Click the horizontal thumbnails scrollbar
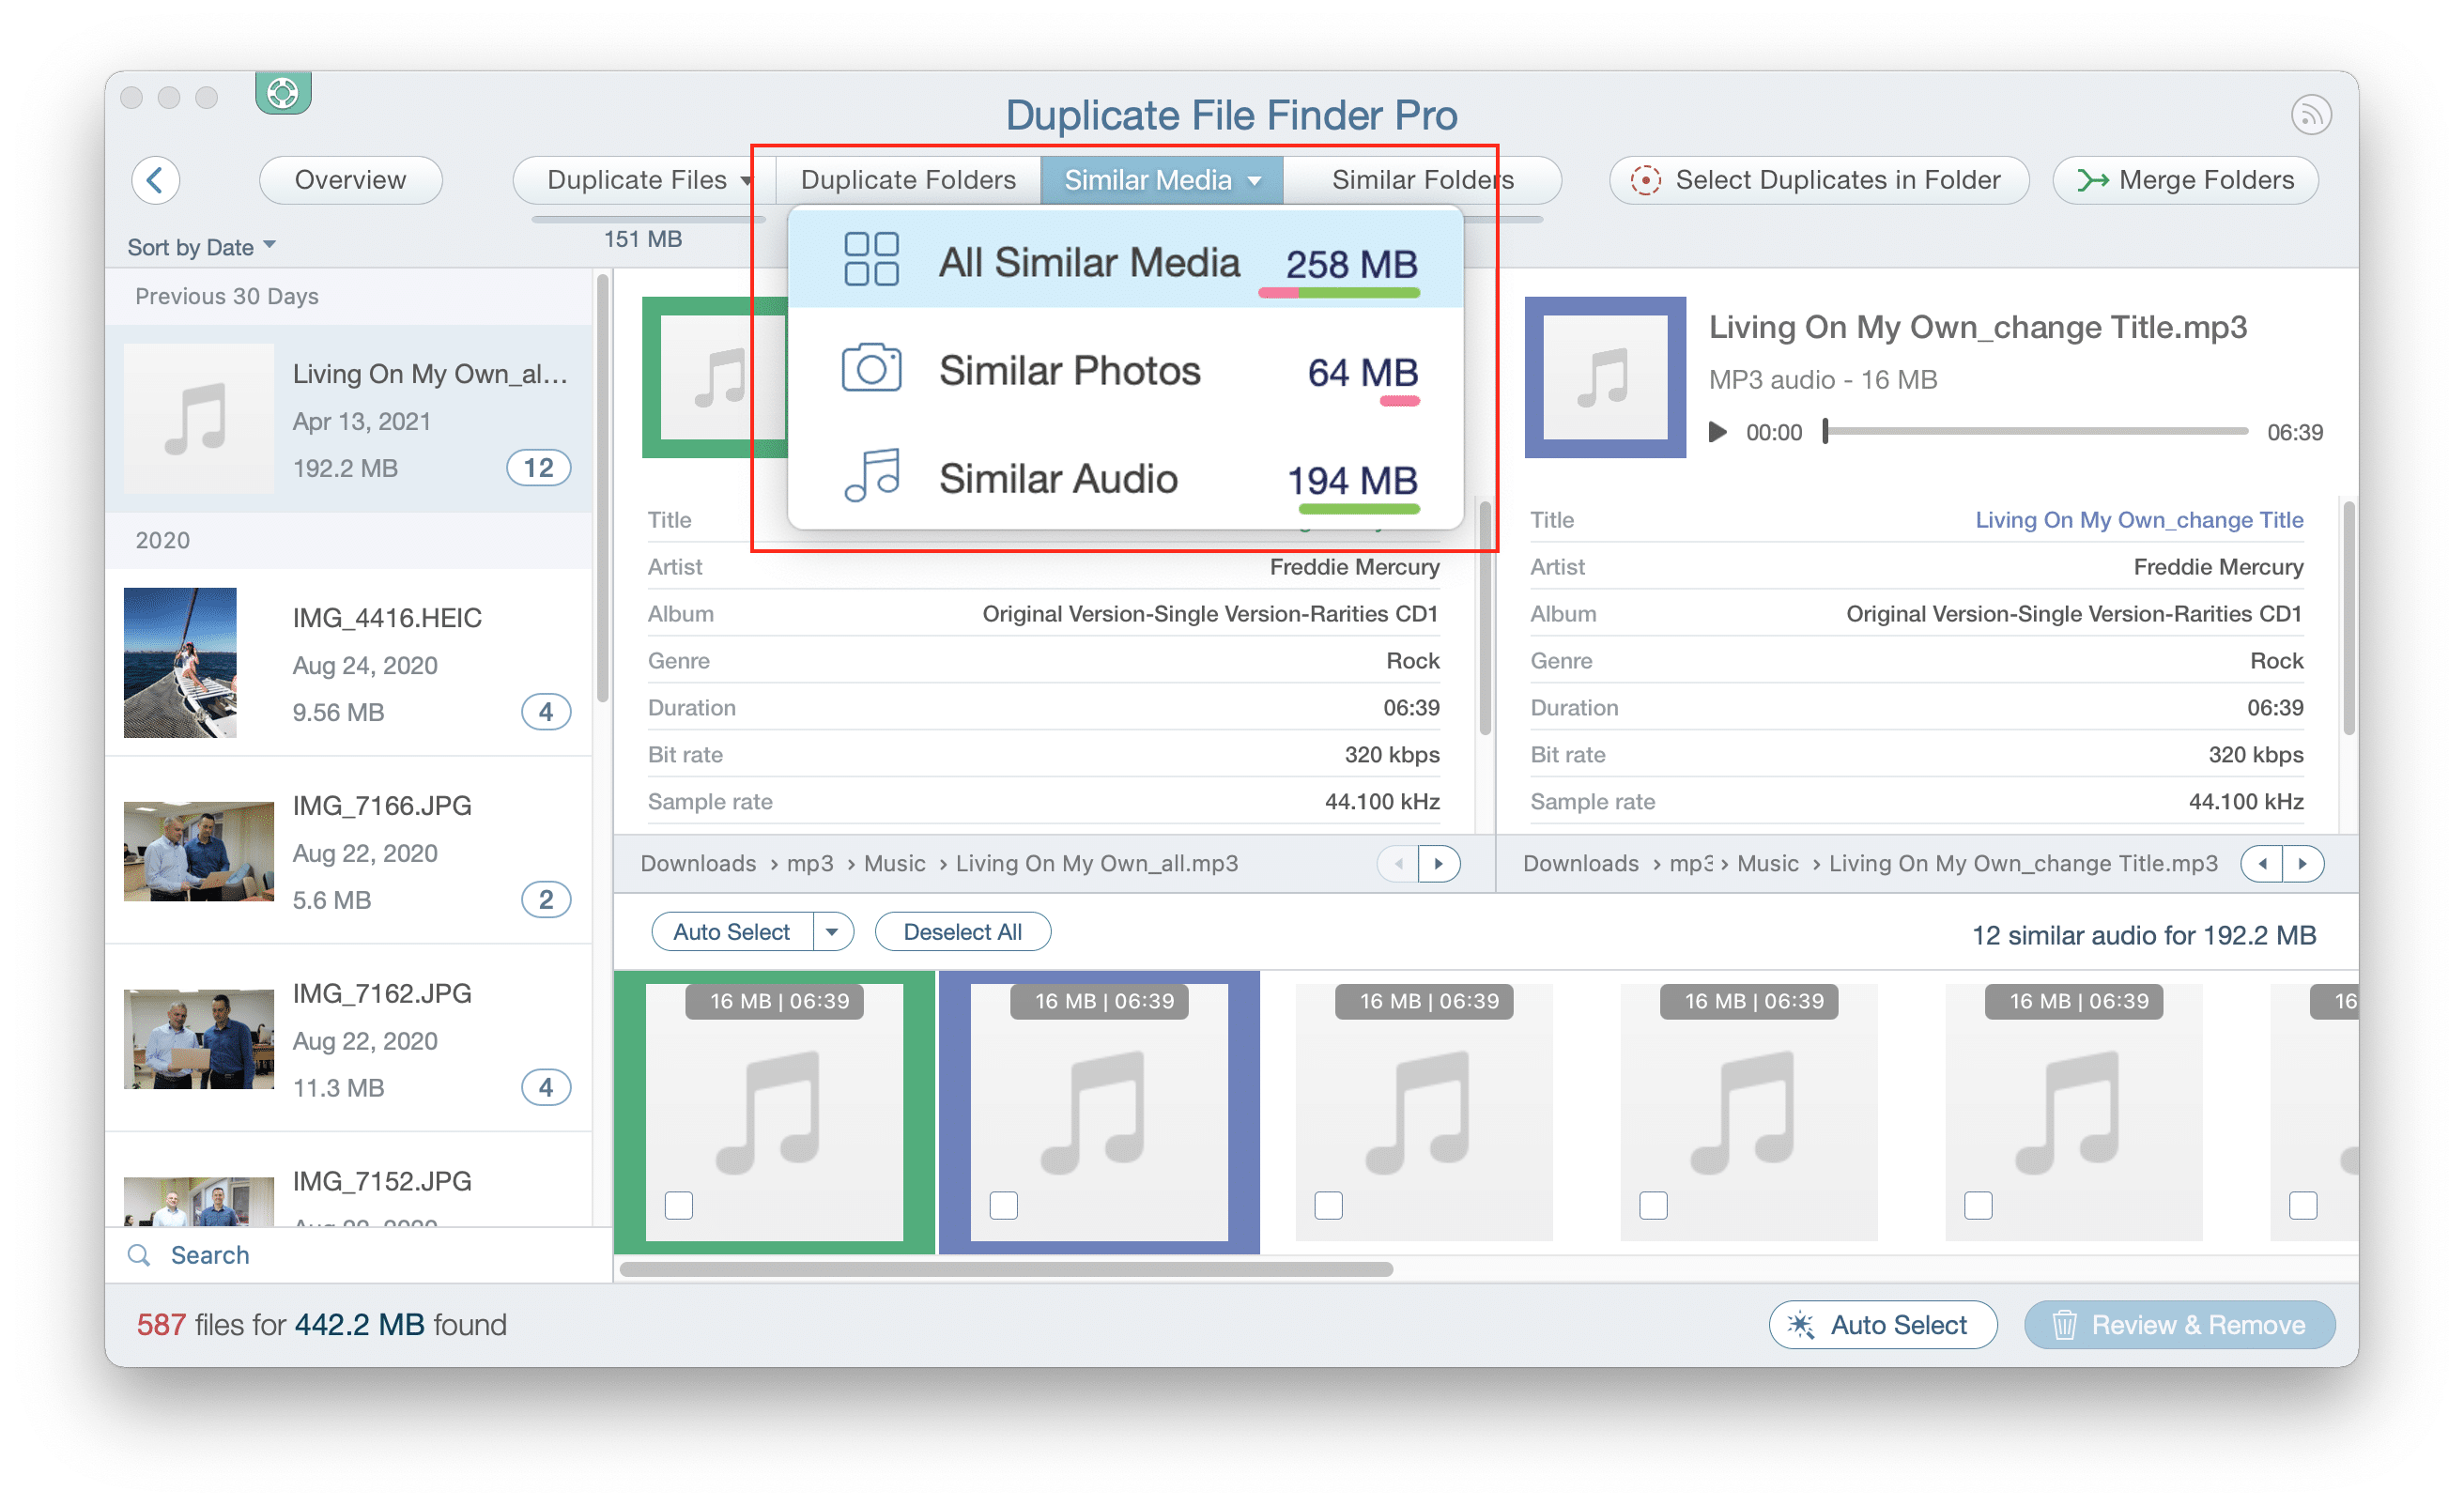Image resolution: width=2464 pixels, height=1506 pixels. (1006, 1269)
